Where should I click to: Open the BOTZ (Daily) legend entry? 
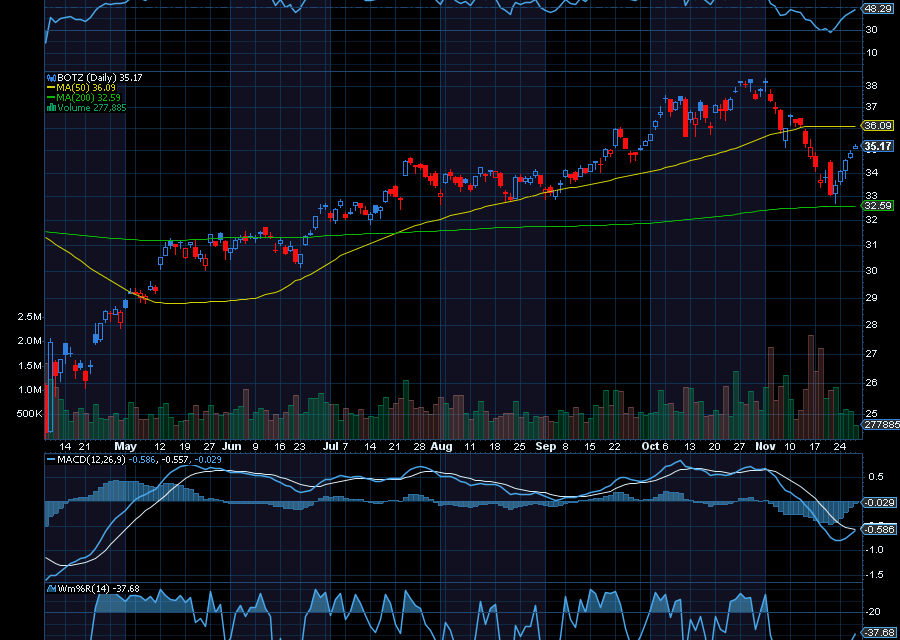point(95,77)
